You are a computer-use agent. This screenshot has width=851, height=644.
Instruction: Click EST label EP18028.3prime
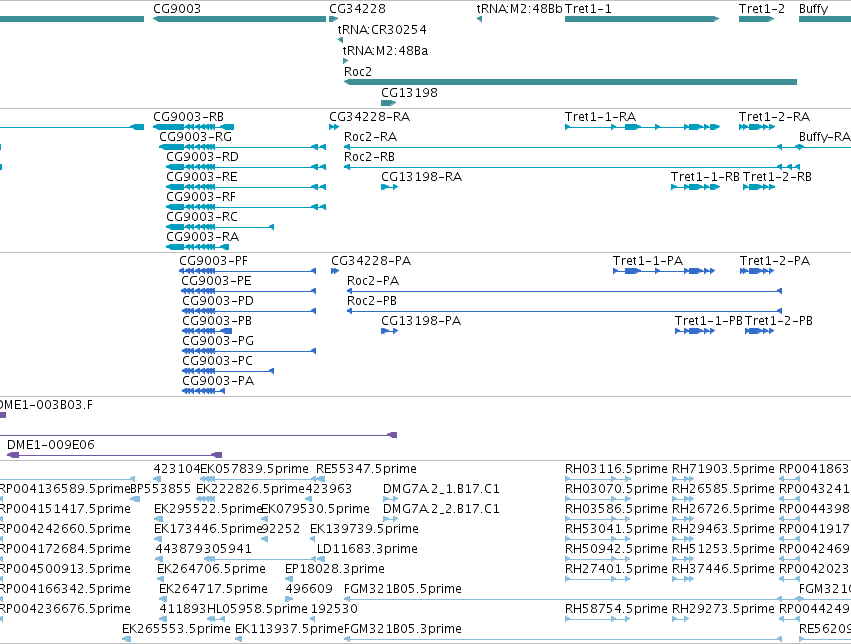point(335,569)
